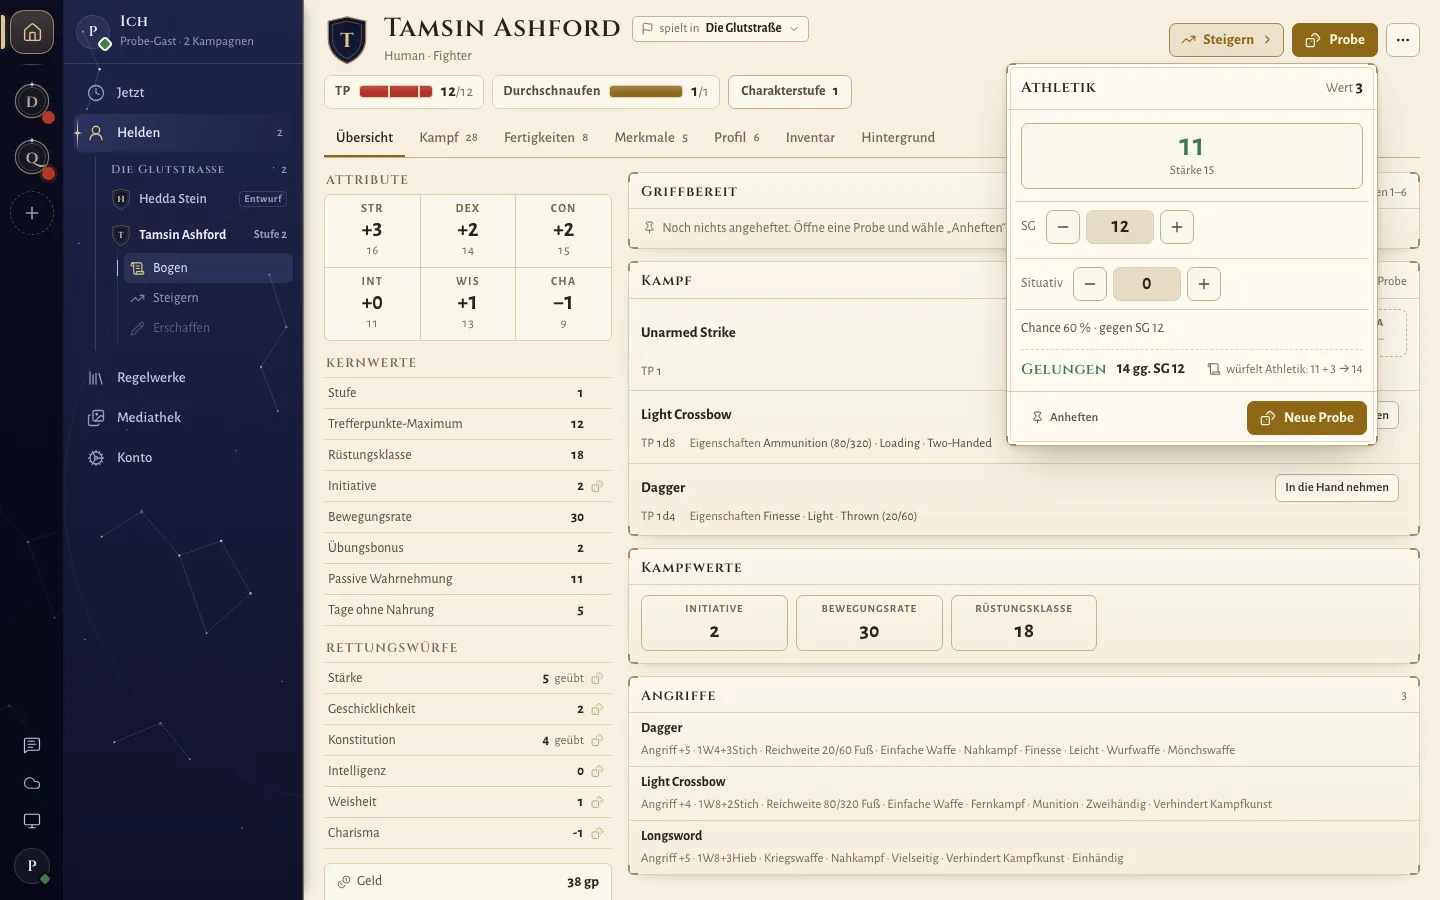Open Mediathek in the sidebar

click(184, 418)
